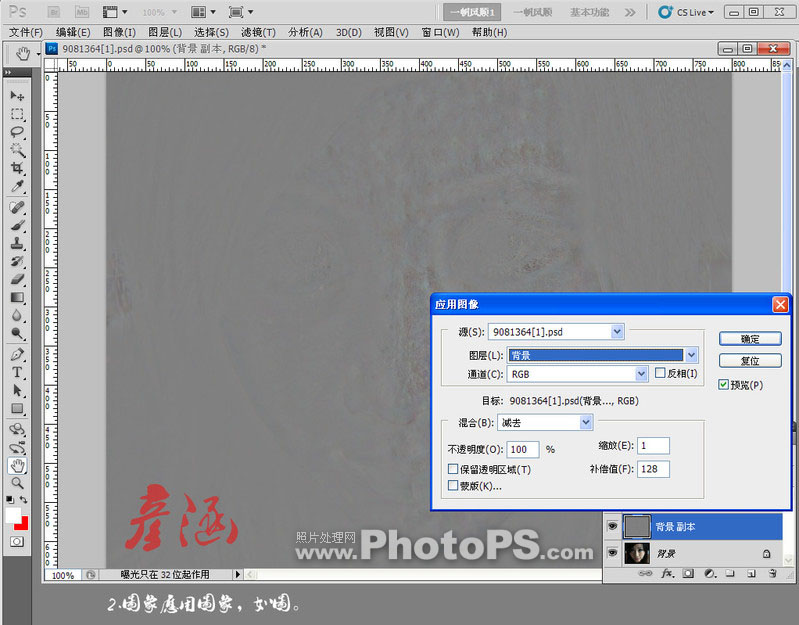Select the Zoom tool in toolbox
Screen dimensions: 799x625
(17, 483)
